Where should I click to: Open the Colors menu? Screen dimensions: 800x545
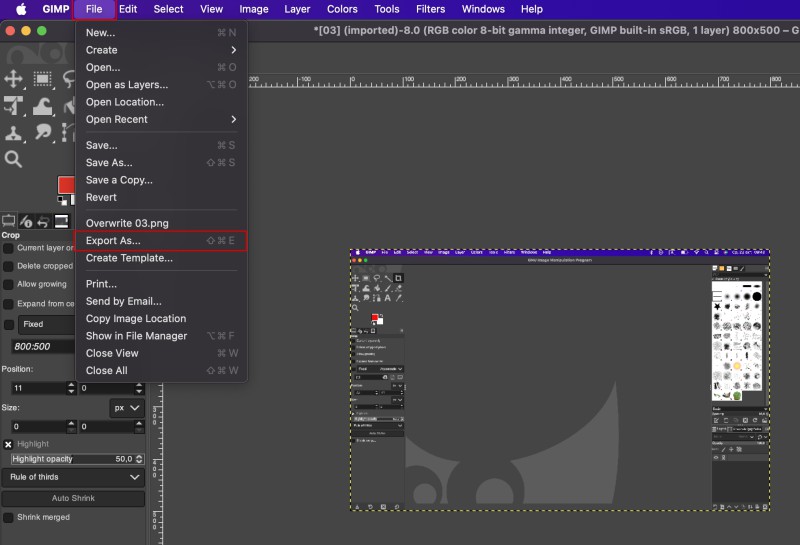(x=342, y=9)
